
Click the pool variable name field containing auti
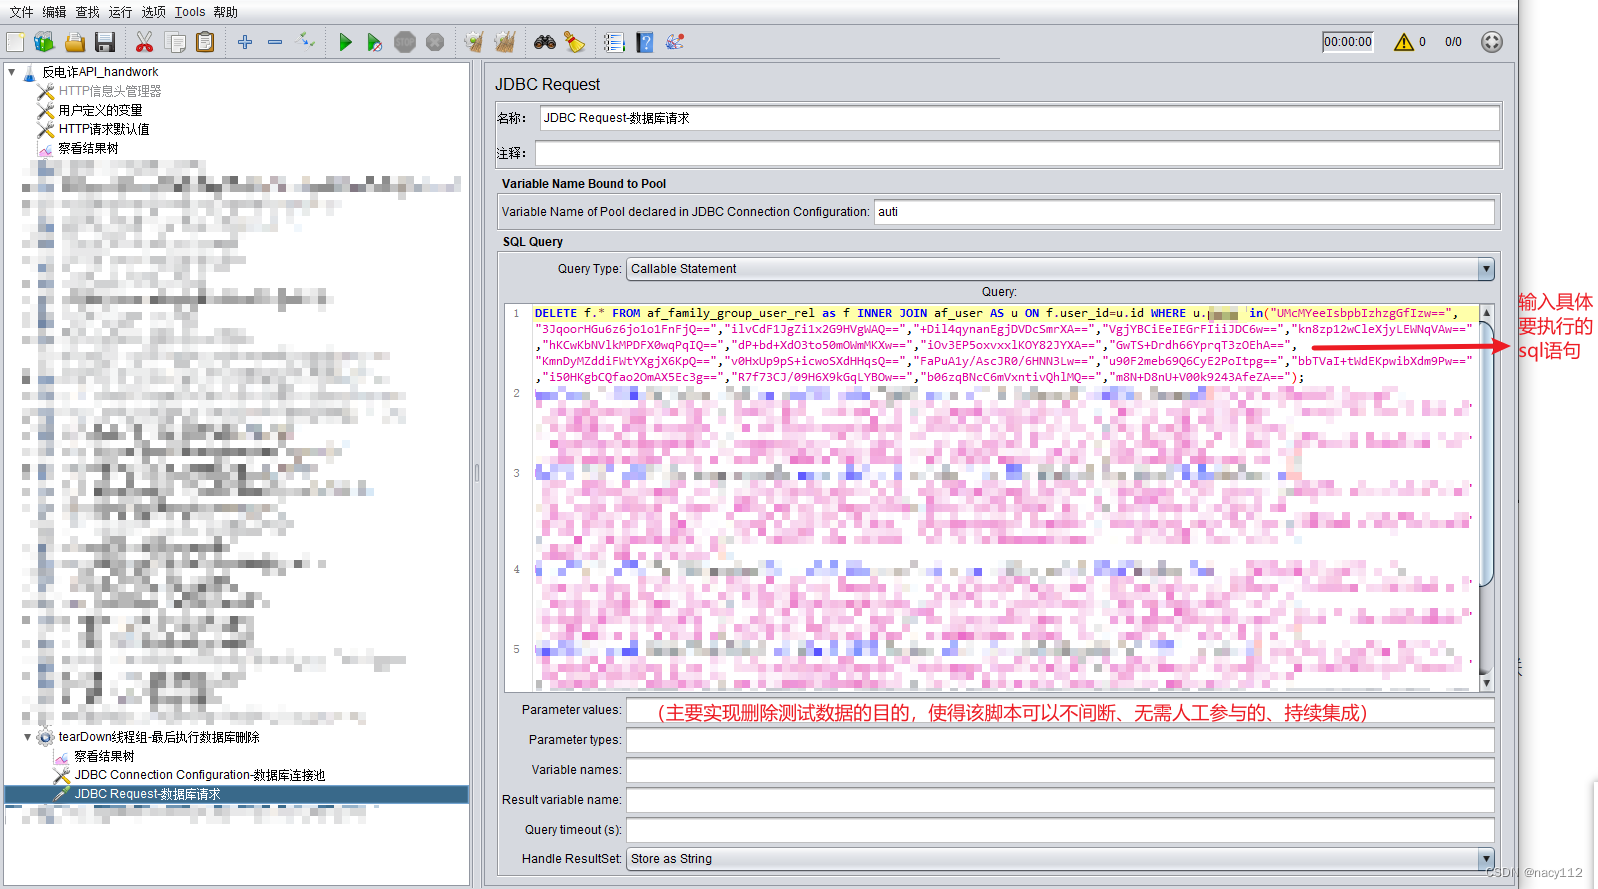1184,212
